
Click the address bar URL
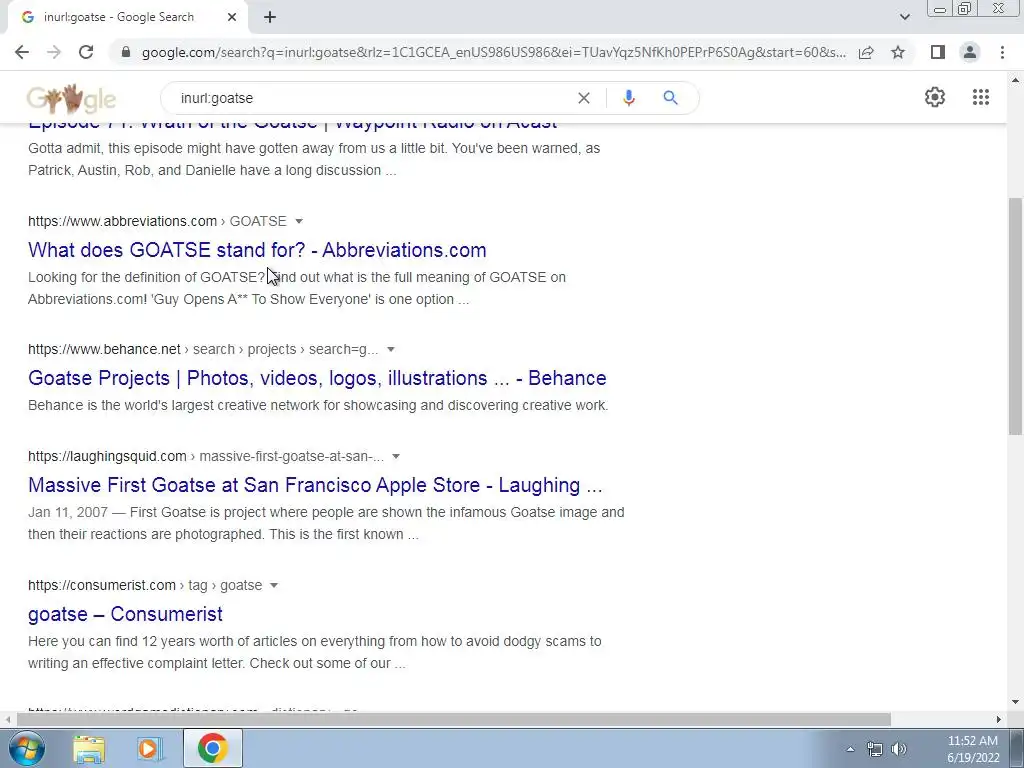[x=493, y=52]
